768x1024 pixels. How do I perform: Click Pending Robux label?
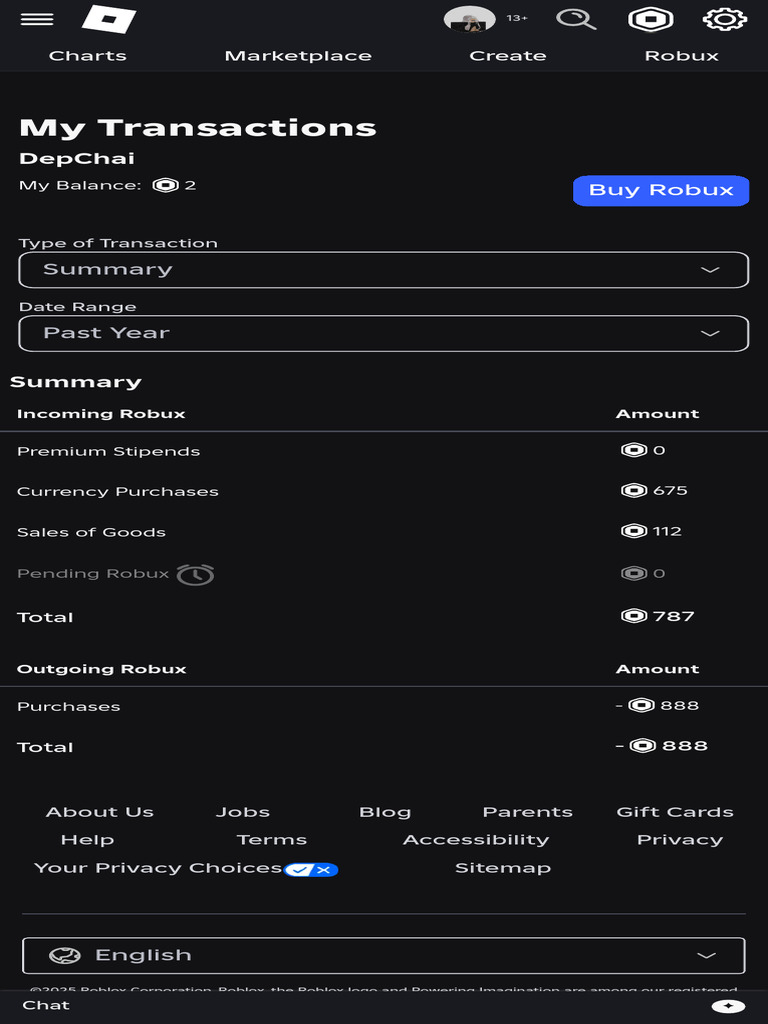93,573
